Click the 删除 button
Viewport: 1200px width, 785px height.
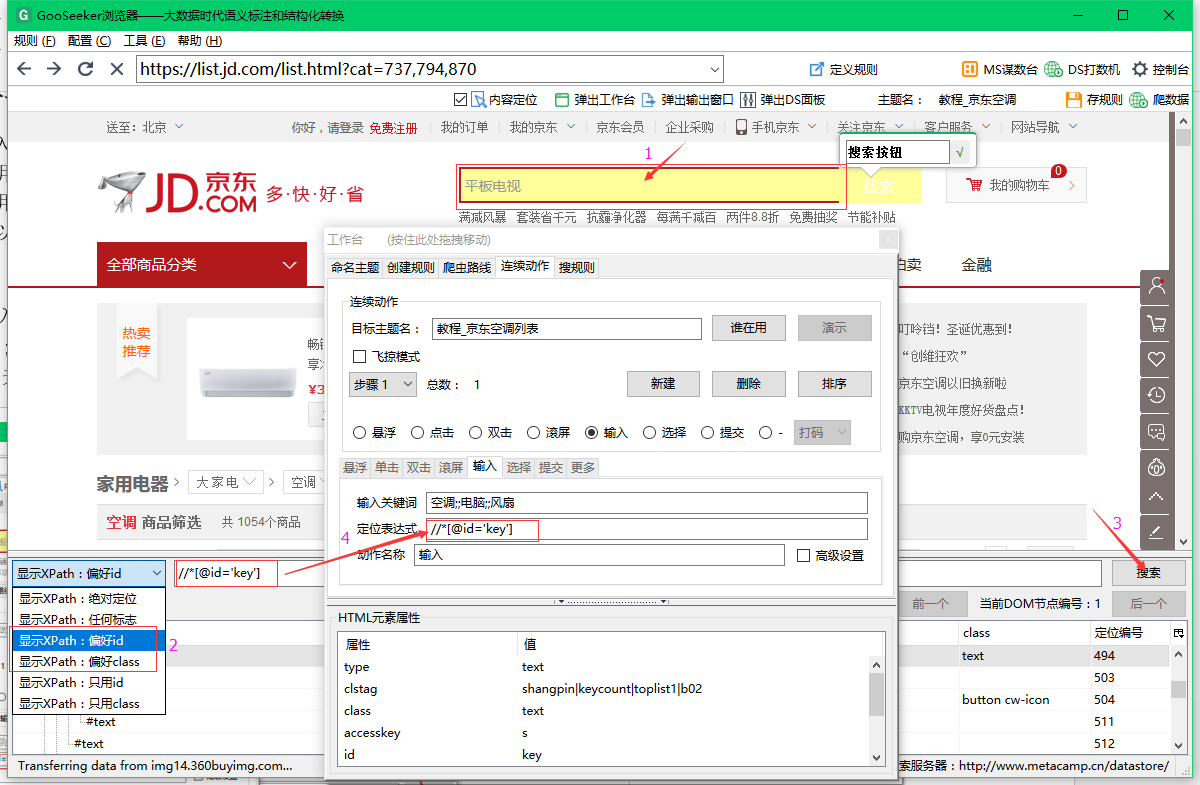[748, 384]
